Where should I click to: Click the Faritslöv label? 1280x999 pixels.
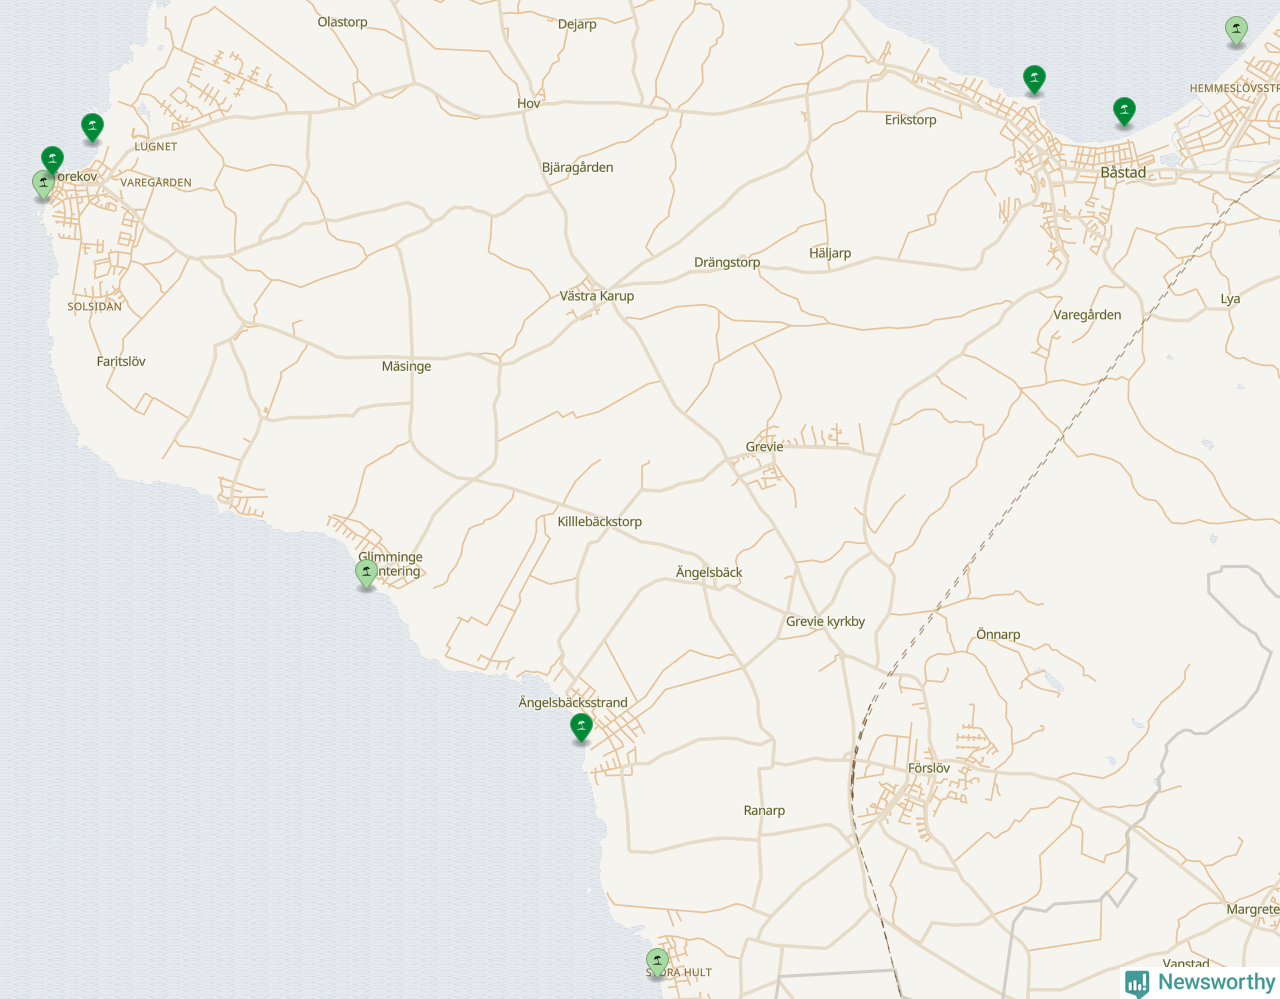coord(121,362)
